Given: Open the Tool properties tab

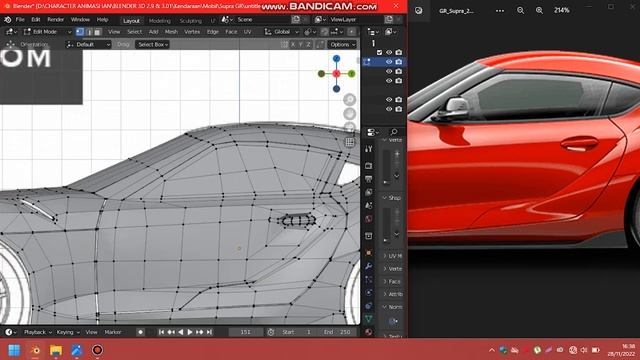Looking at the screenshot, I should tap(369, 149).
